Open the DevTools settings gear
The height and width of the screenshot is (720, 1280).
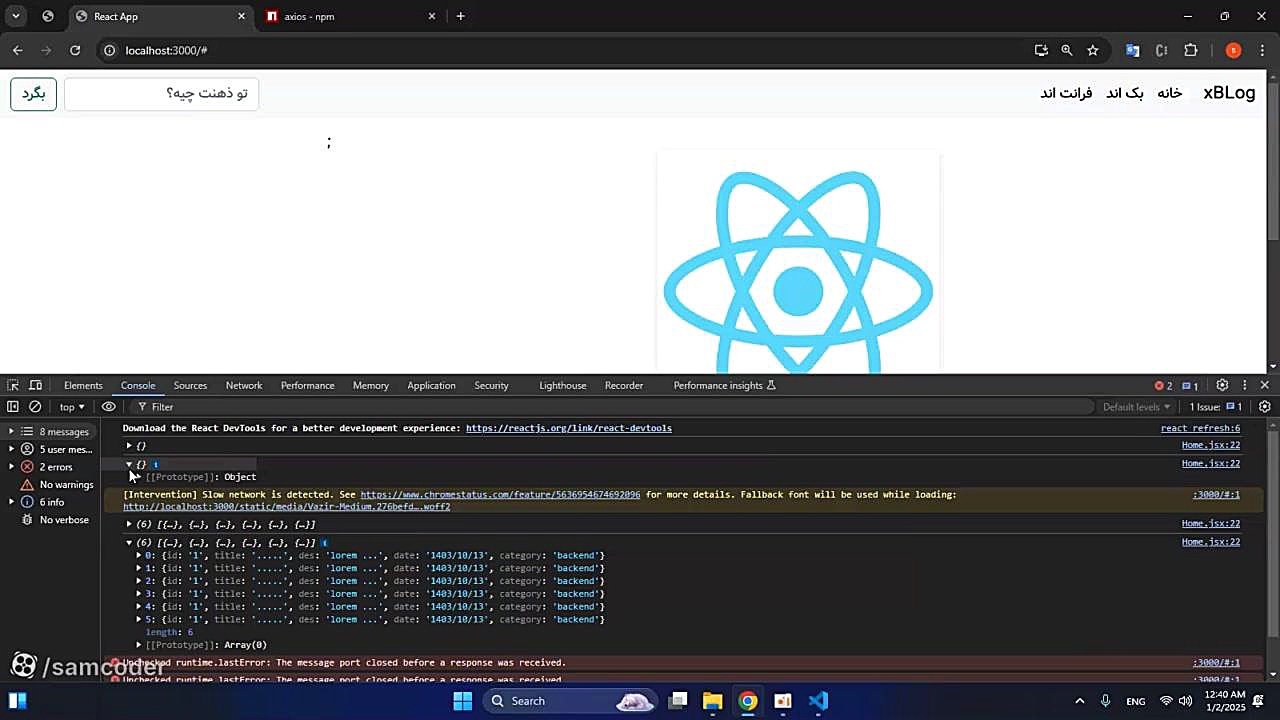1222,385
